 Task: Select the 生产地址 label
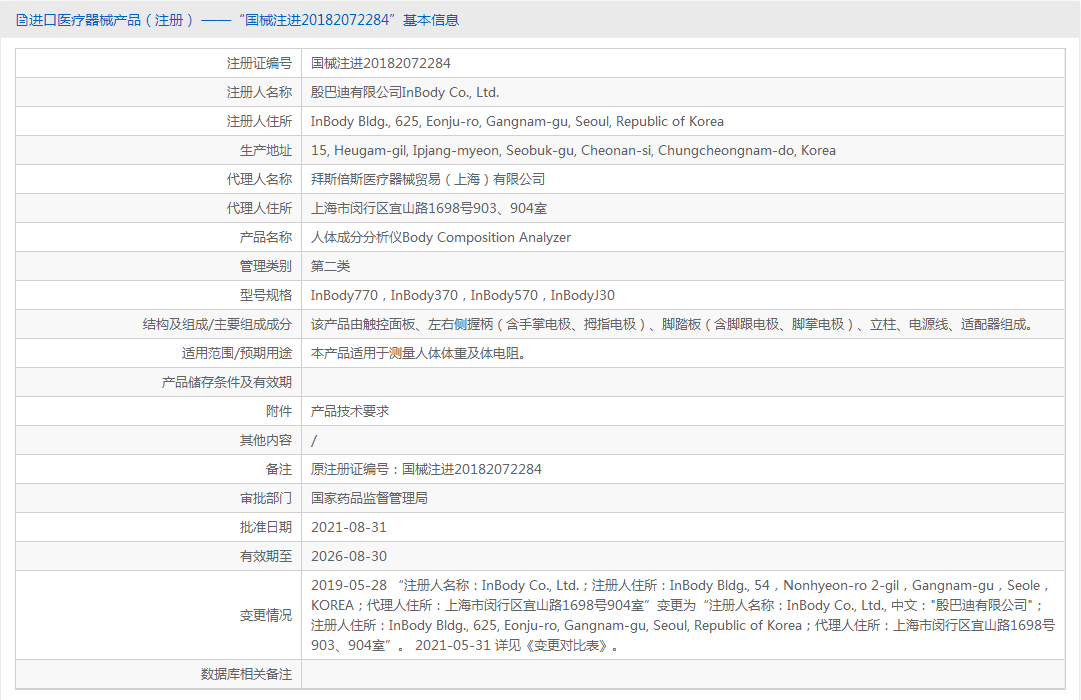click(266, 150)
